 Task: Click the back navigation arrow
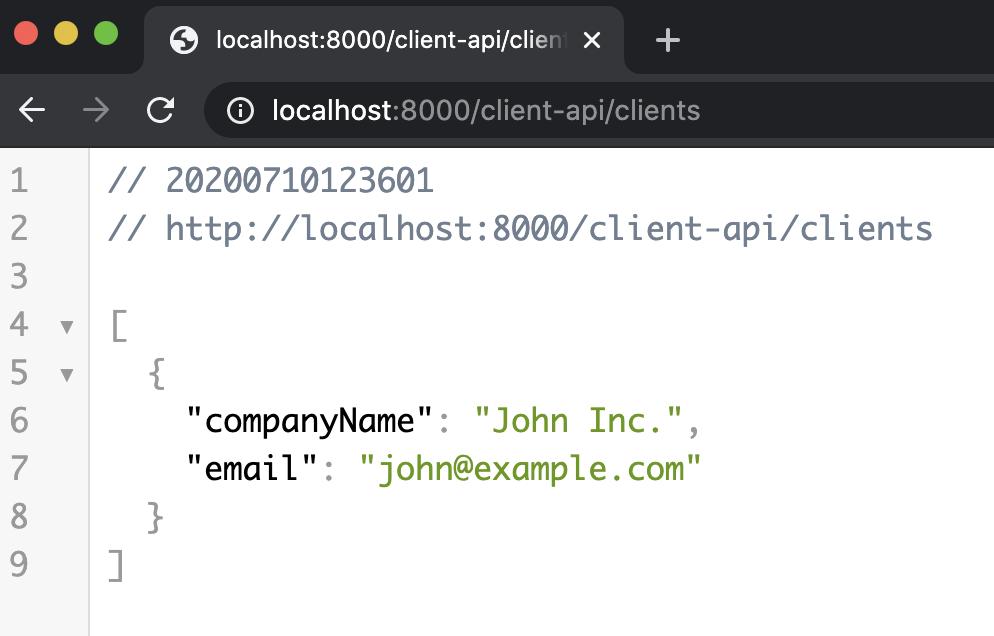click(31, 111)
